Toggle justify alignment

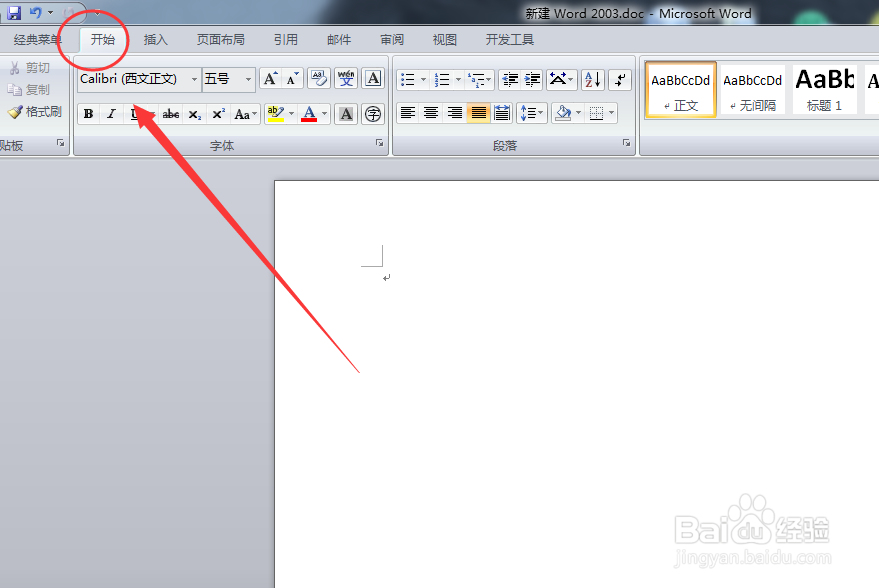click(478, 114)
